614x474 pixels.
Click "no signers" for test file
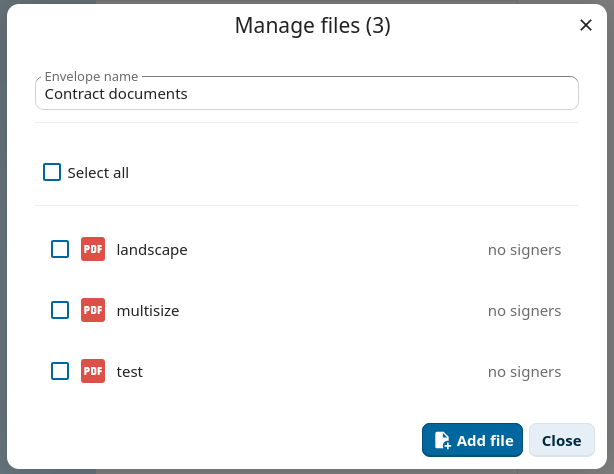coord(524,371)
